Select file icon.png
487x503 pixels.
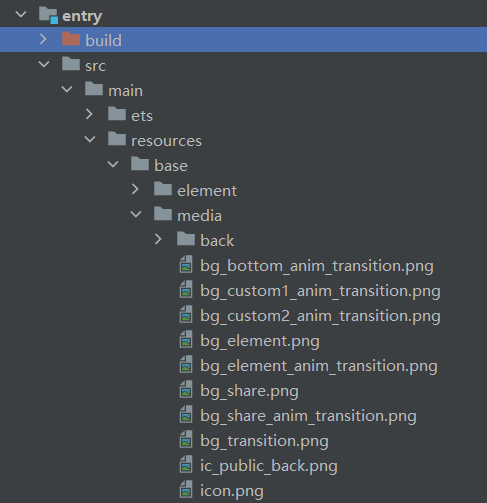232,491
